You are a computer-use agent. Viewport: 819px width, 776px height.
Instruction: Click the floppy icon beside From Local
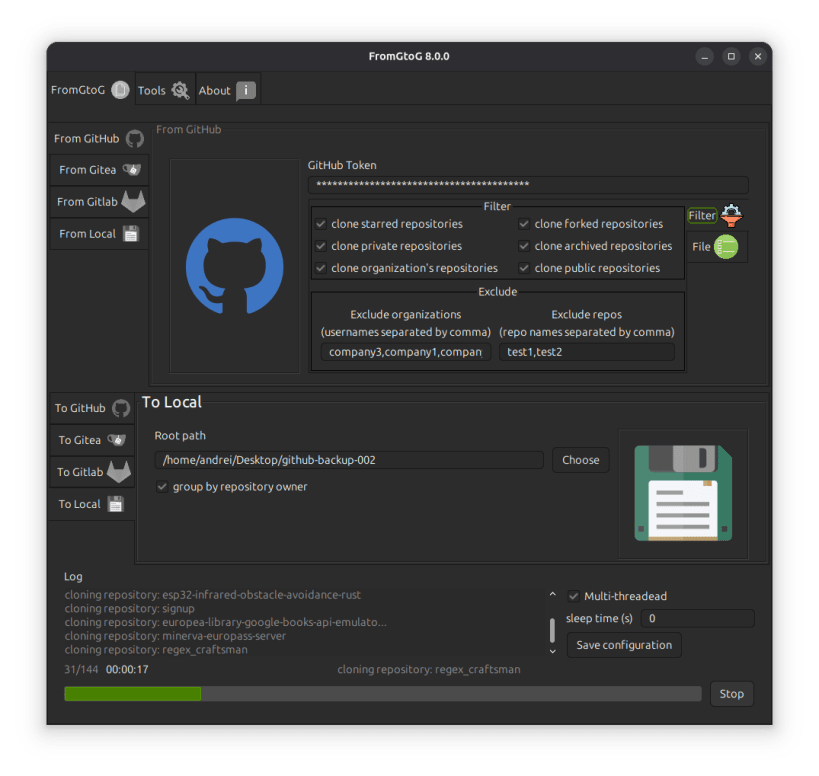click(131, 233)
